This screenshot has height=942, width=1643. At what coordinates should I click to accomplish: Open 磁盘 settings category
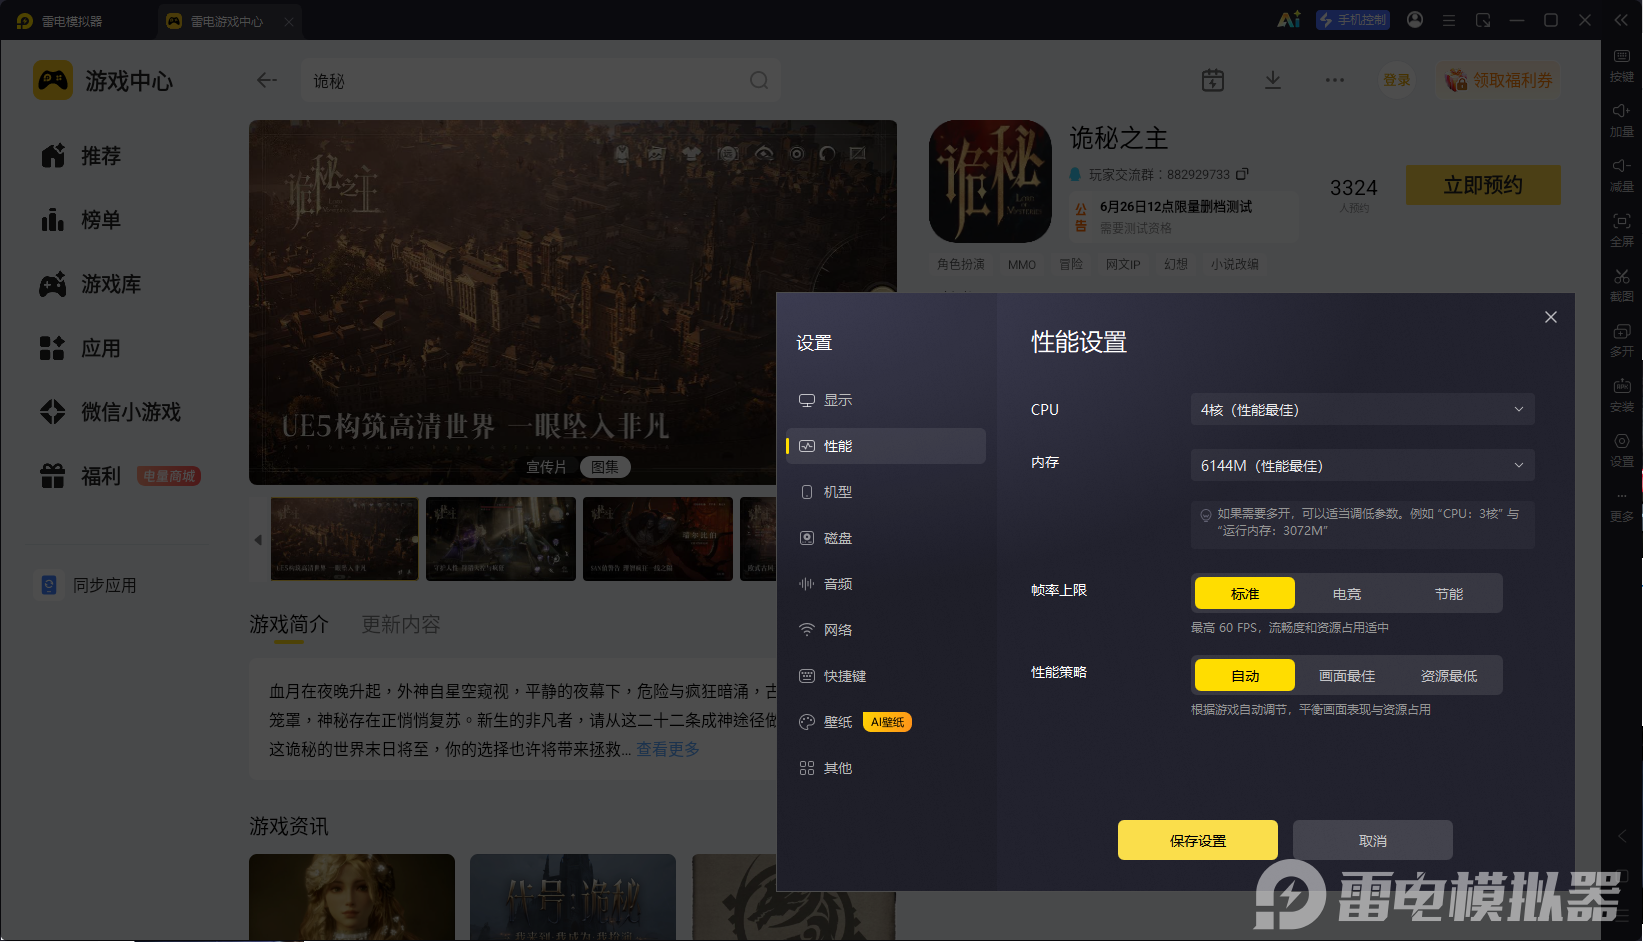886,538
